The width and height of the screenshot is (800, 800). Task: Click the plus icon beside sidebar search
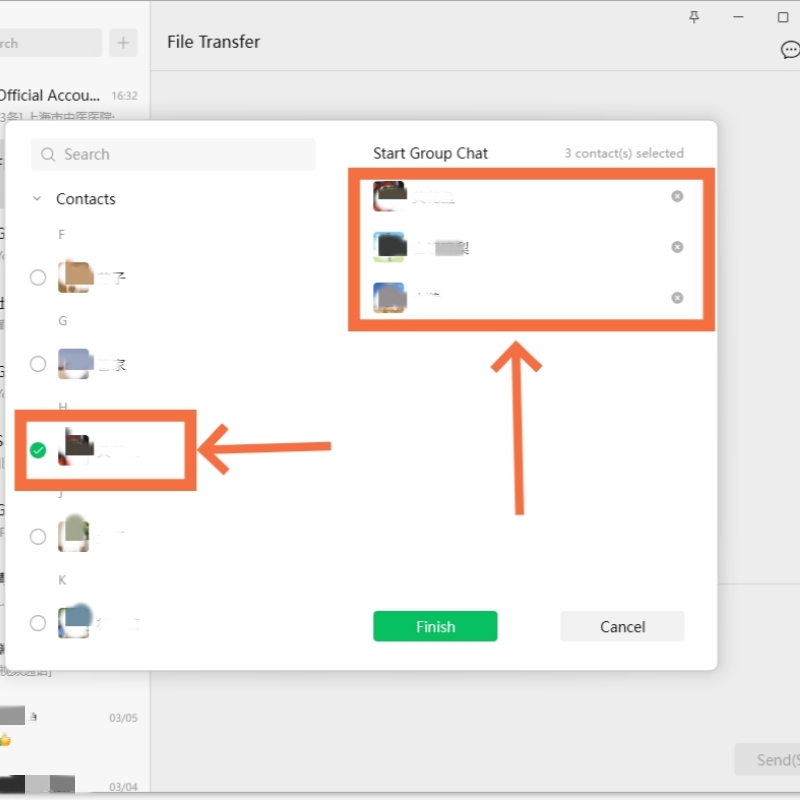(x=123, y=43)
